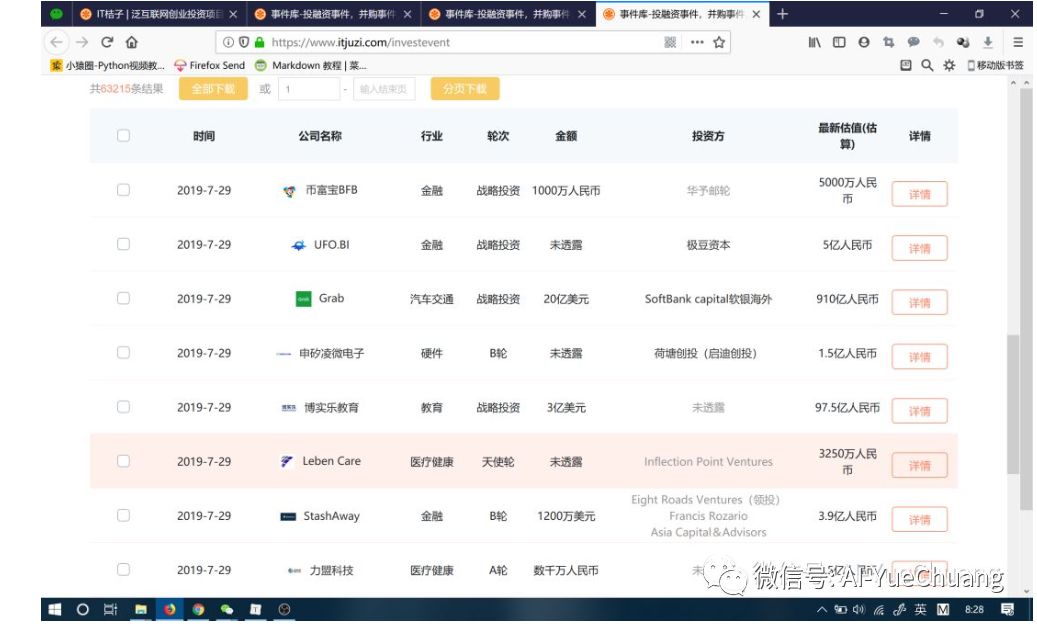Open 详情 for the Grab row
Image resolution: width=1037 pixels, height=626 pixels.
coord(919,303)
